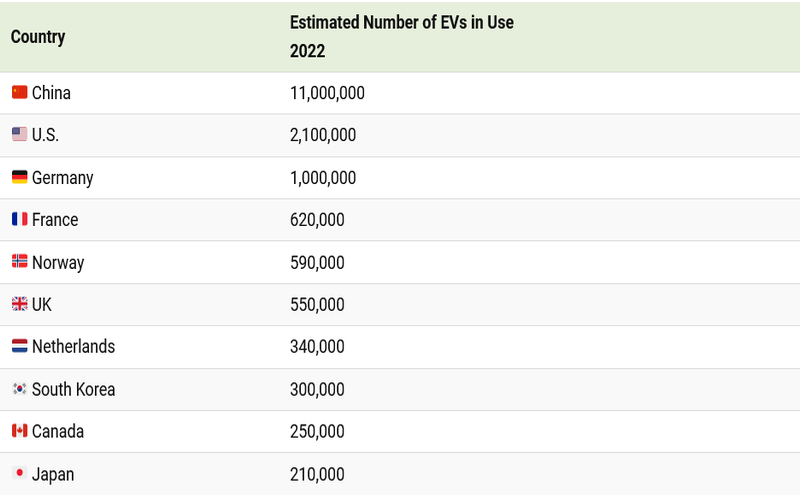Click the 620,000 value for France

(x=317, y=220)
